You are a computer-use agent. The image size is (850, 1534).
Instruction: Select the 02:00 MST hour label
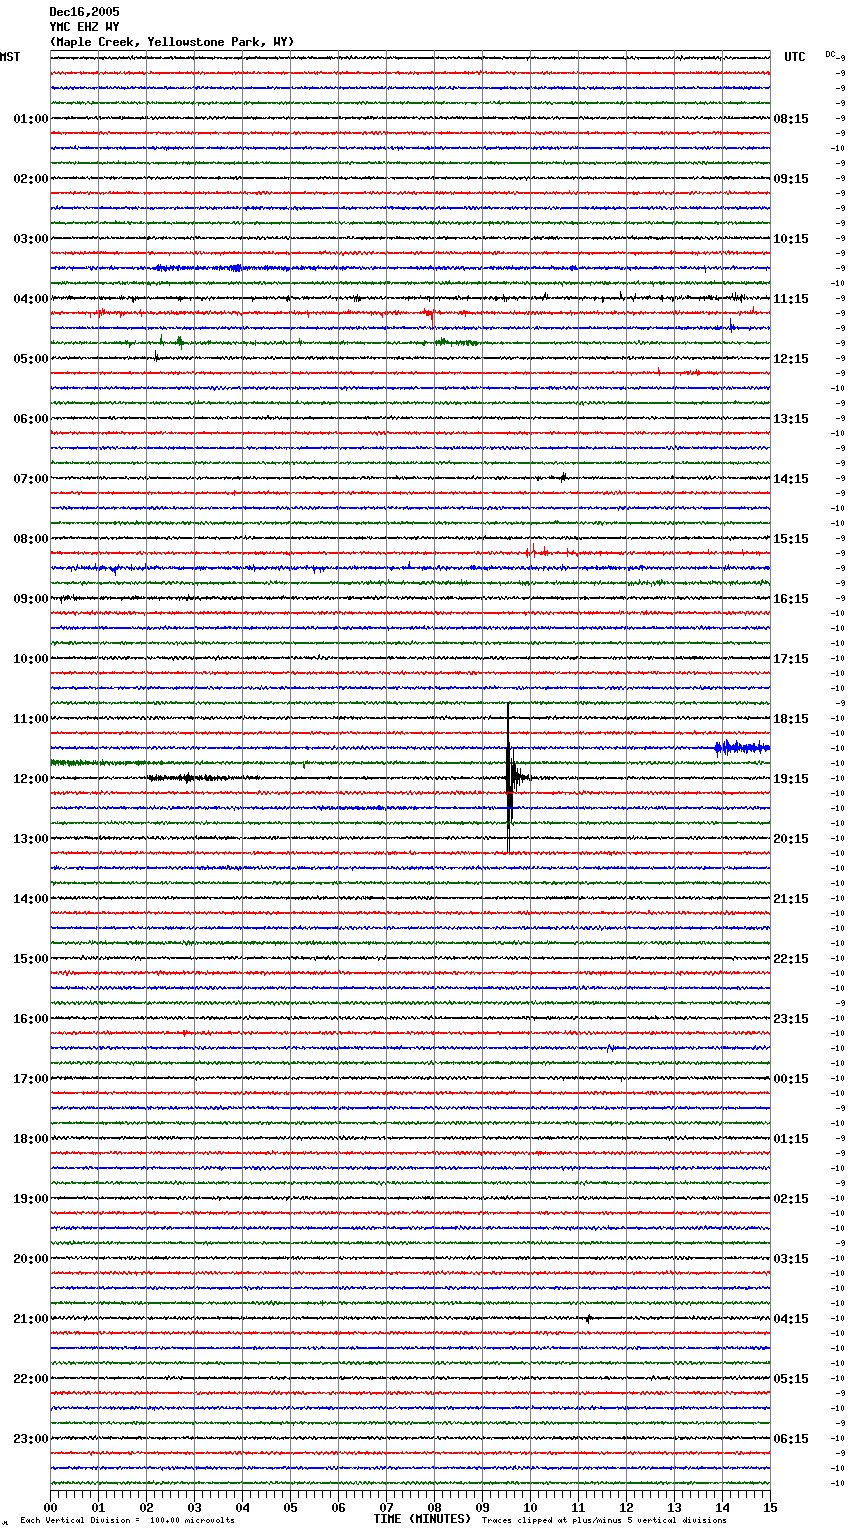point(31,179)
